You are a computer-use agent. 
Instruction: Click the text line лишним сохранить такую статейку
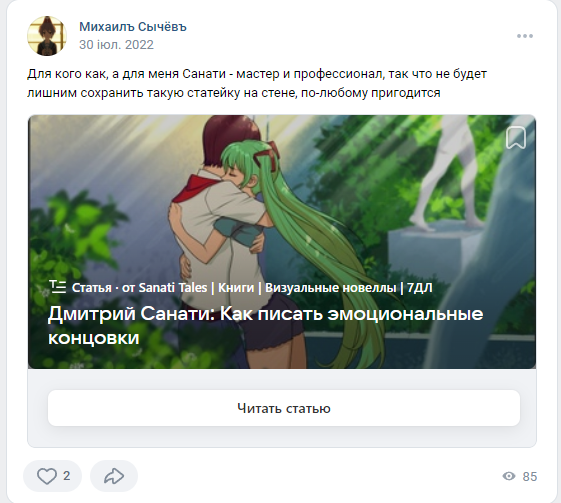click(x=234, y=93)
